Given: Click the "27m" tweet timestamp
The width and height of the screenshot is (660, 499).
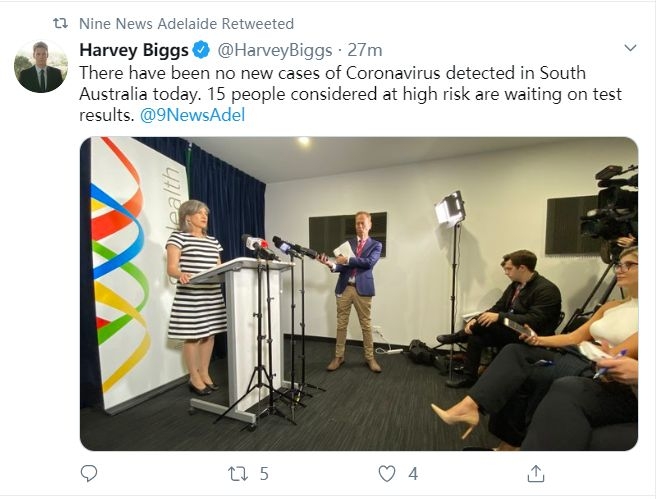Looking at the screenshot, I should [x=365, y=49].
